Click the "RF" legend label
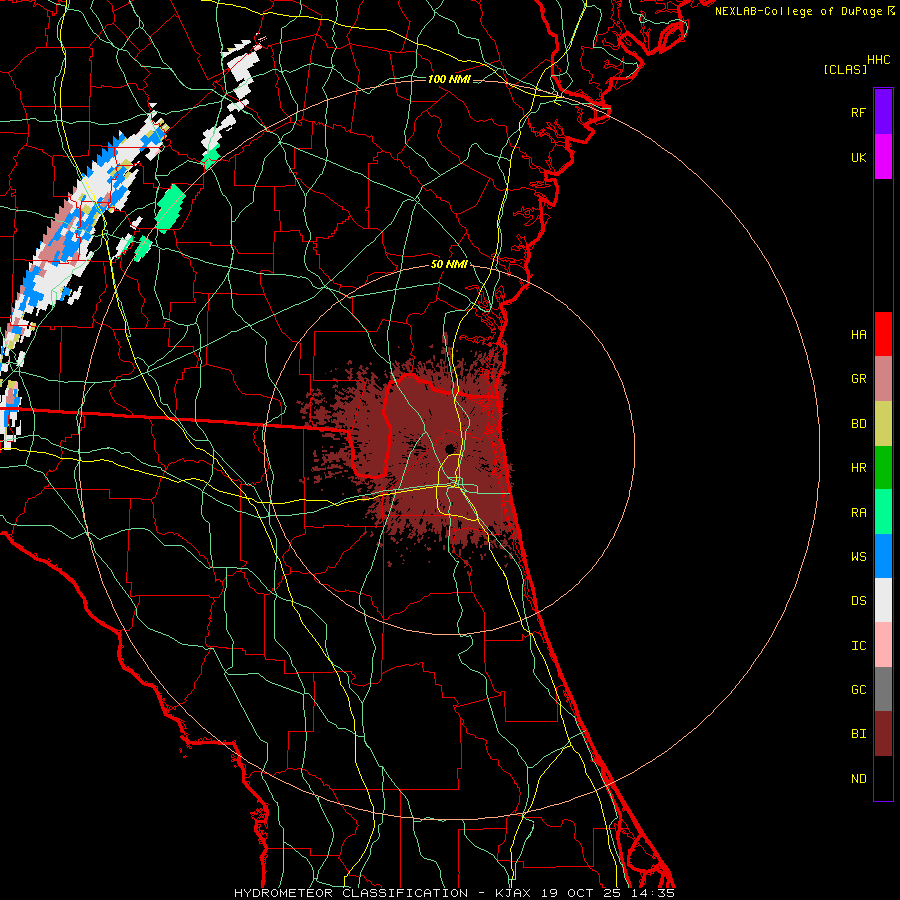The image size is (900, 900). point(858,112)
